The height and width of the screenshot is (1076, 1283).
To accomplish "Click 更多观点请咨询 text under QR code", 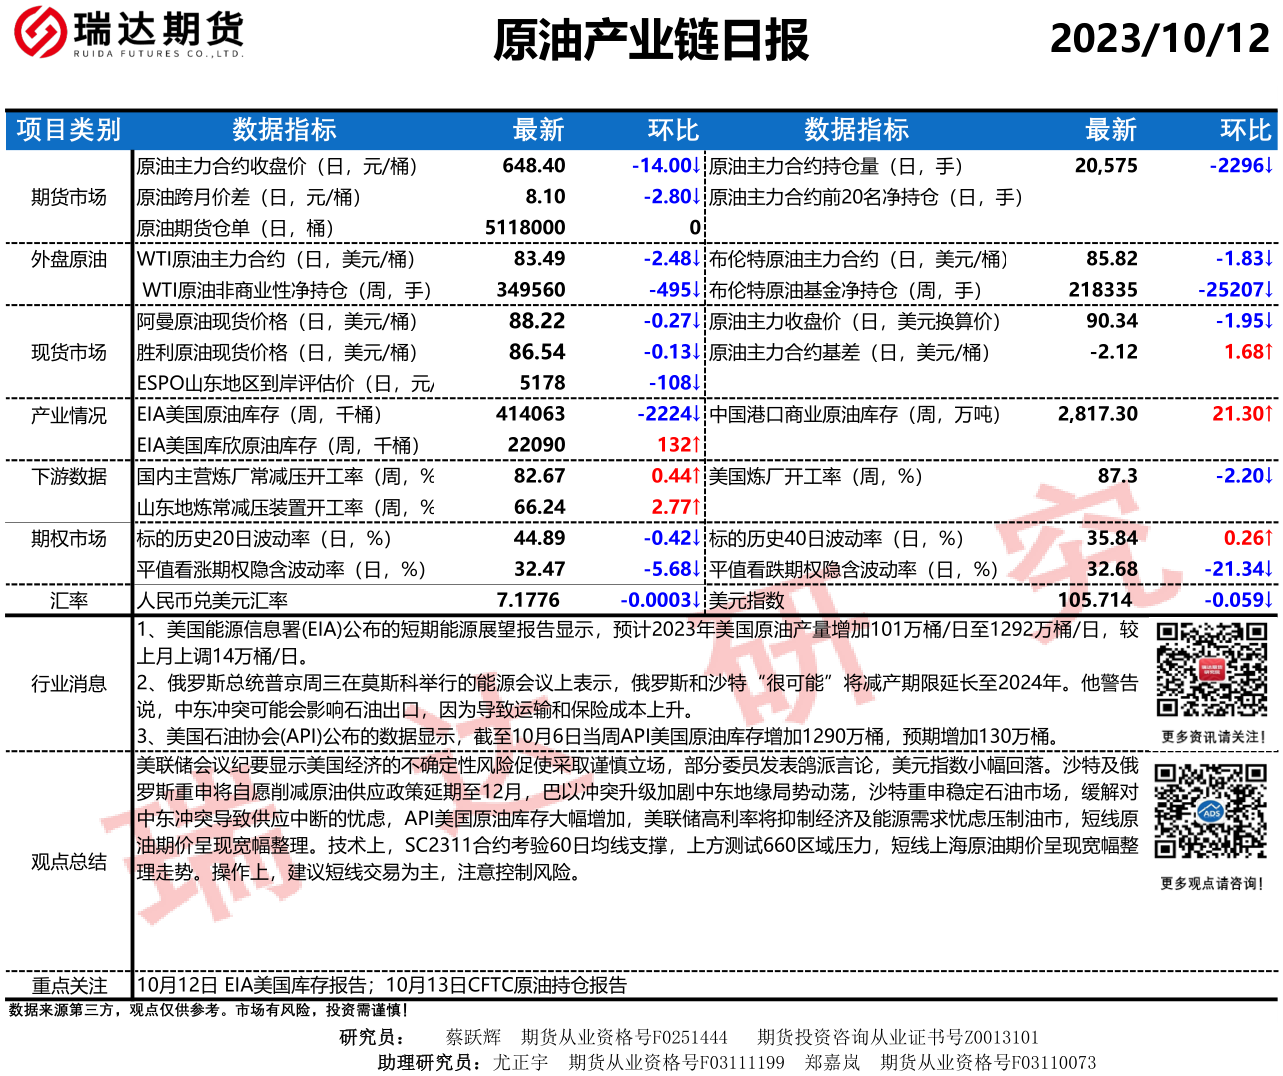I will [x=1211, y=884].
